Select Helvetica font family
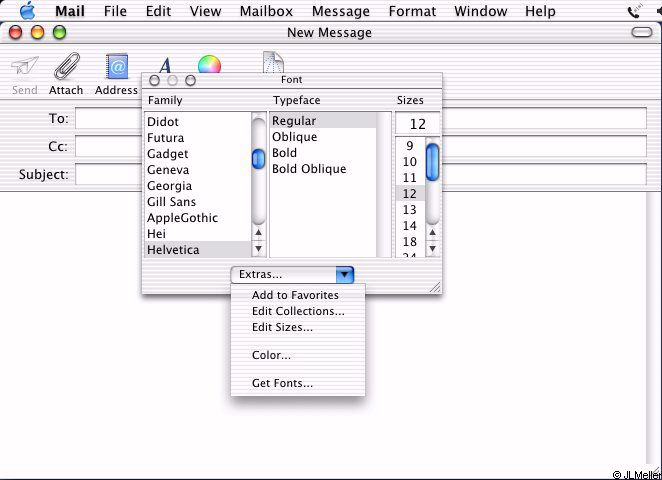Viewport: 662px width, 480px height. coord(198,249)
